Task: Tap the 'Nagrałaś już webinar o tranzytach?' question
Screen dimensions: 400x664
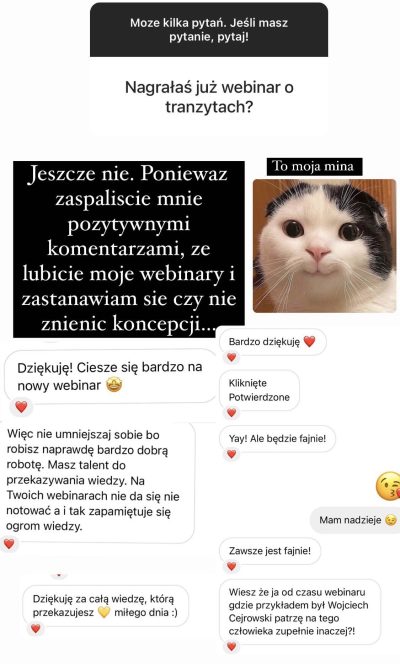Action: pyautogui.click(x=209, y=97)
